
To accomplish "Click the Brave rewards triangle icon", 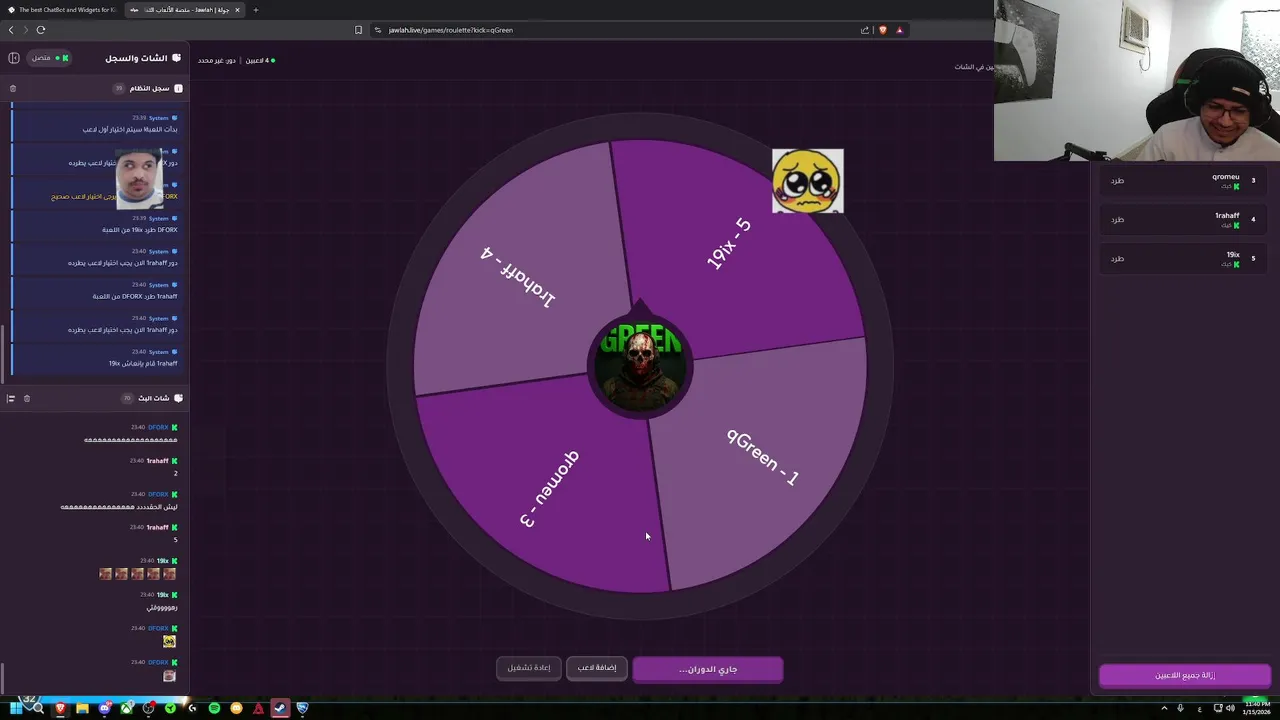I will click(x=899, y=30).
